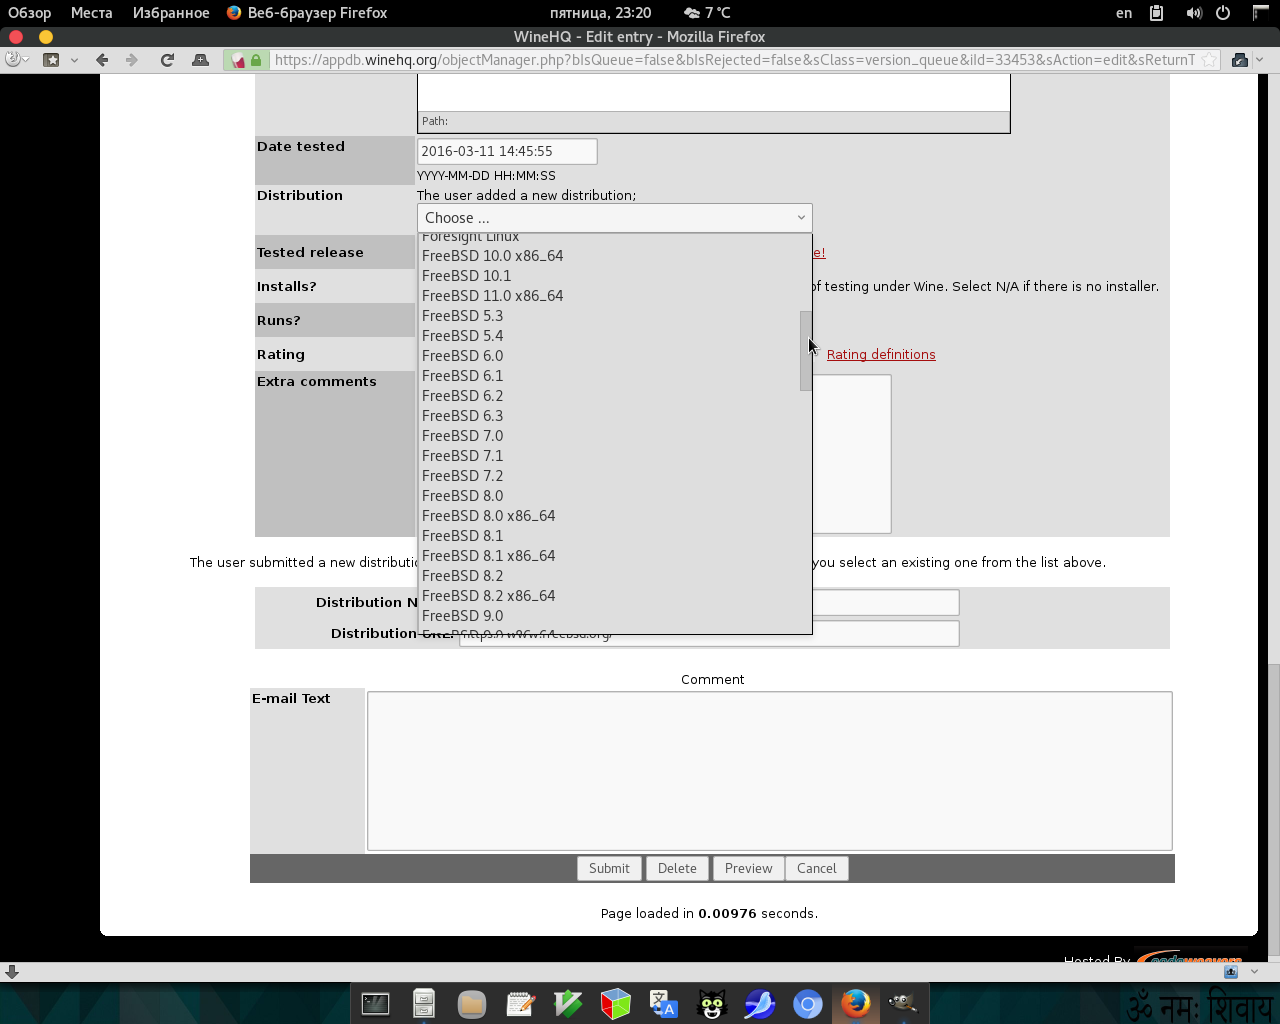Viewport: 1280px width, 1024px height.
Task: Click the Preview button
Action: click(x=748, y=868)
